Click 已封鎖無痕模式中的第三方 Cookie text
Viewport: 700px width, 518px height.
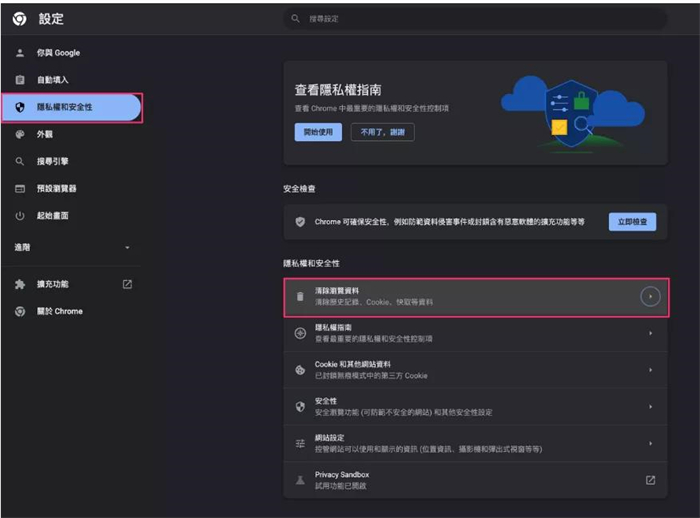(371, 376)
